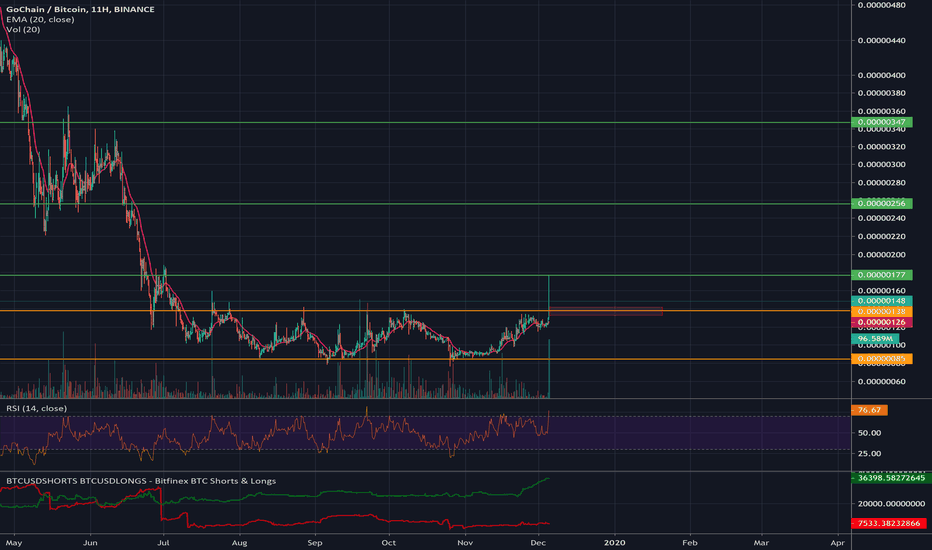Viewport: 932px width, 550px height.
Task: Click the 0.00000160 price axis tick
Action: (881, 291)
